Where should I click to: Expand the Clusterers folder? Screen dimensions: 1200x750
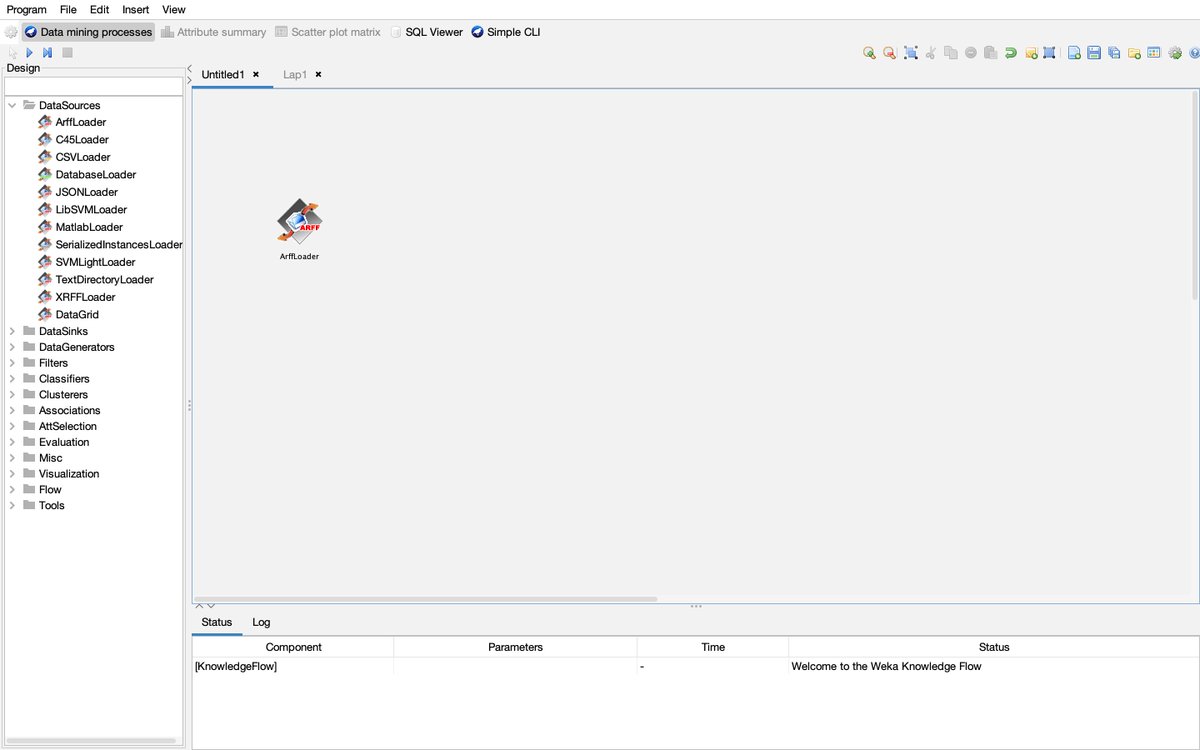12,395
